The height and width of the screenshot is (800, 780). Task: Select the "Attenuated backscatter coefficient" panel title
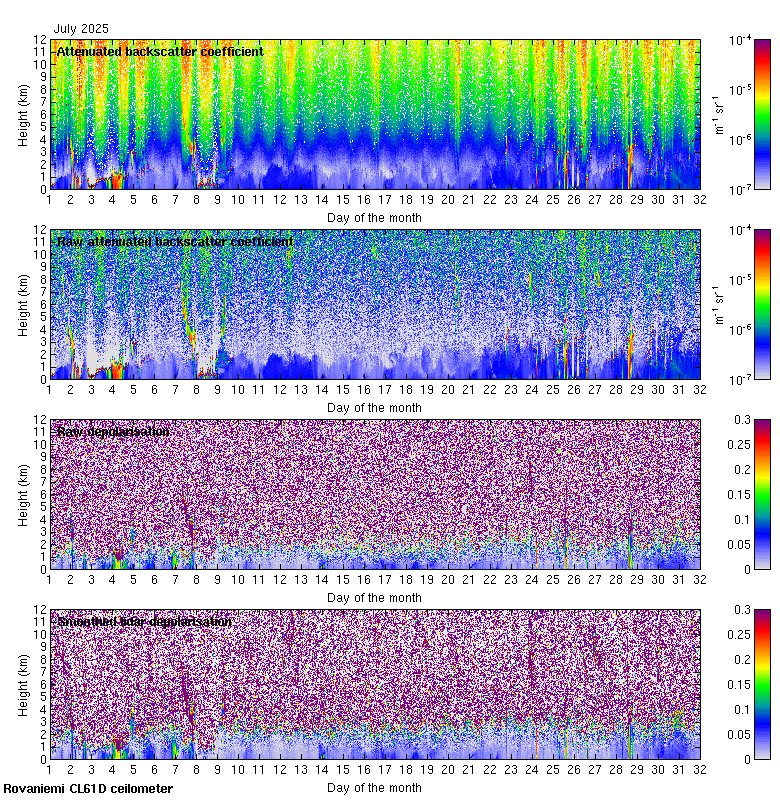160,51
